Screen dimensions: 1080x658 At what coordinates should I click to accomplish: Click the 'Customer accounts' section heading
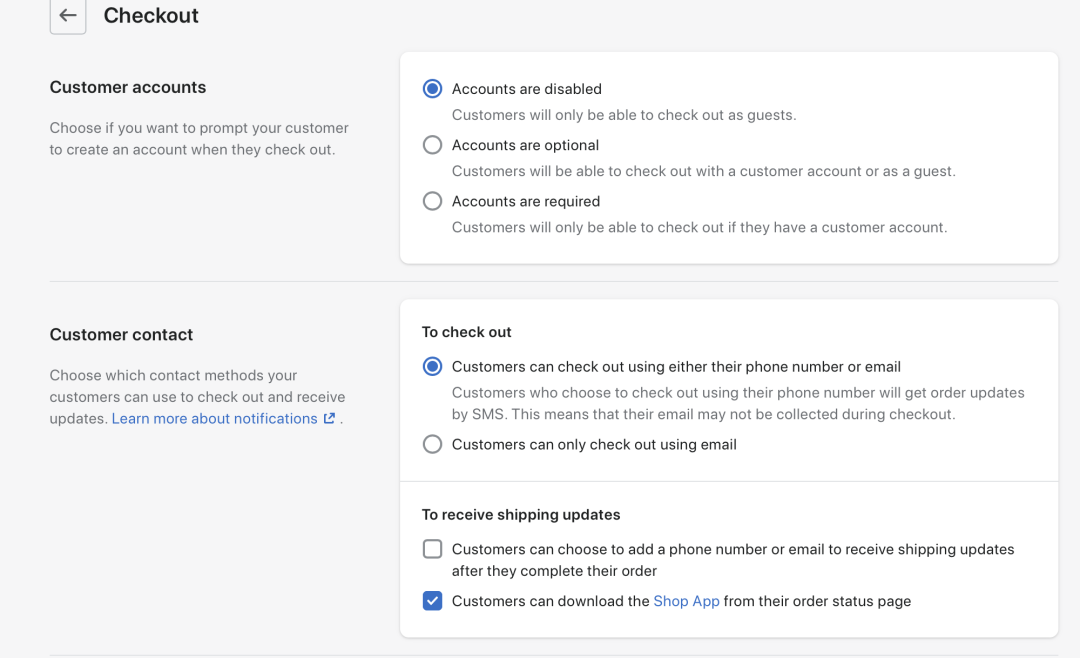128,87
